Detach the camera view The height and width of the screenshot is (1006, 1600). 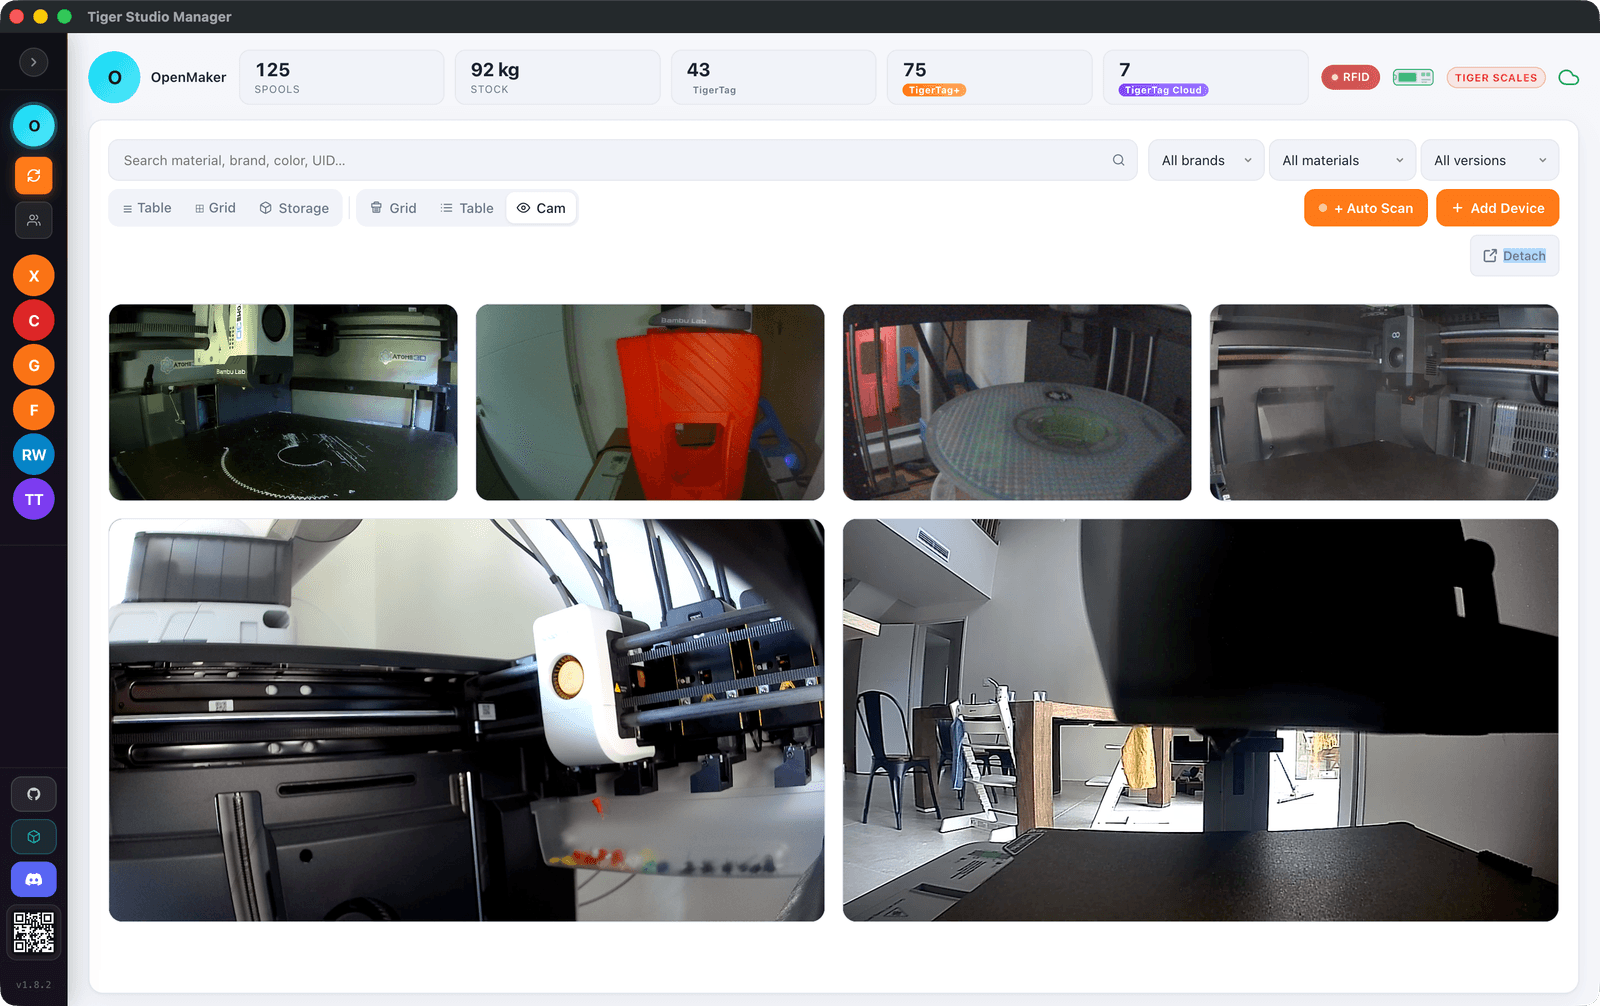(x=1514, y=256)
